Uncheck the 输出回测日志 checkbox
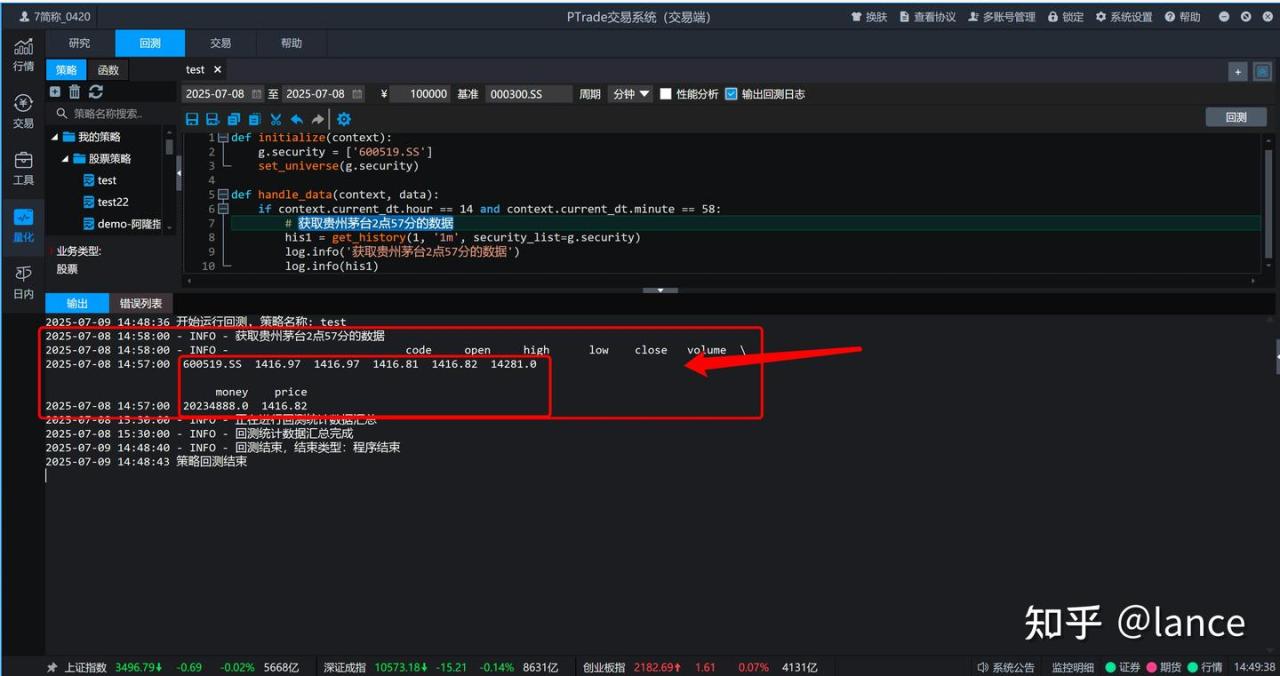 (731, 94)
